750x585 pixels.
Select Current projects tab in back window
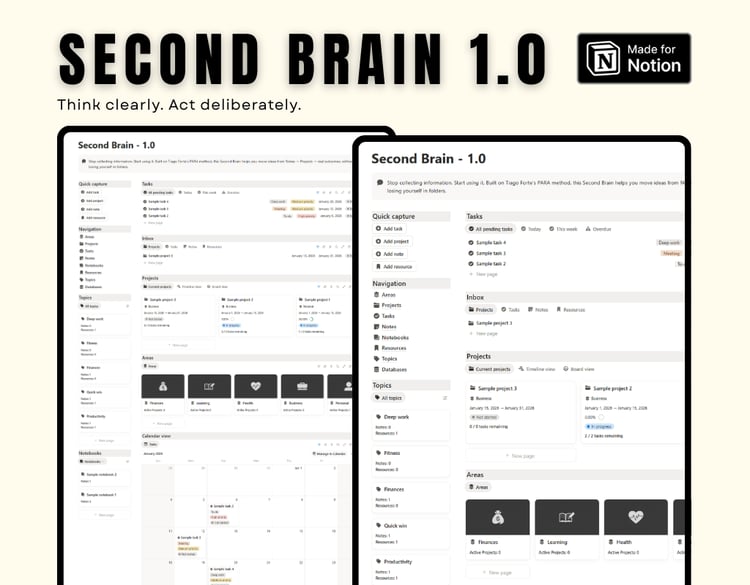157,287
